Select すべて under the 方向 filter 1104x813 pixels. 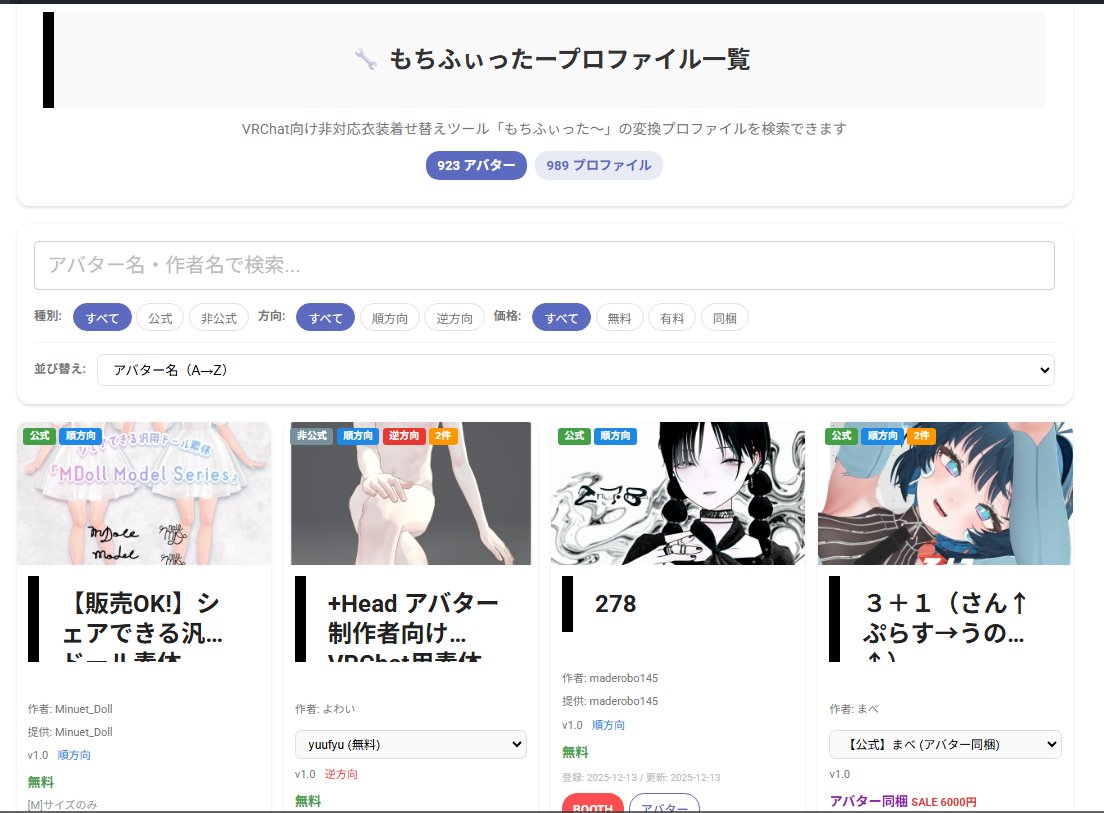(325, 317)
